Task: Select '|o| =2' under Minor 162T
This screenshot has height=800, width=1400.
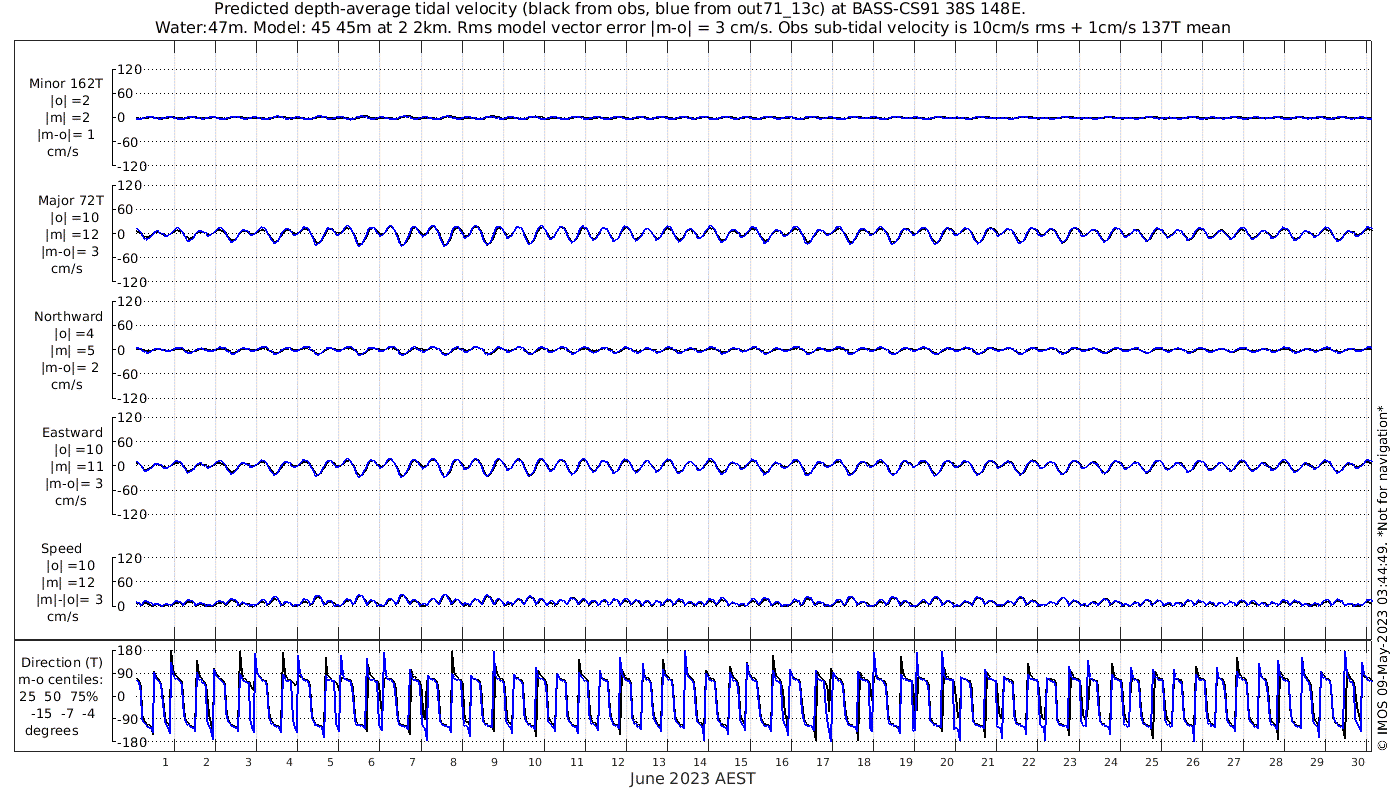Action: (x=71, y=101)
